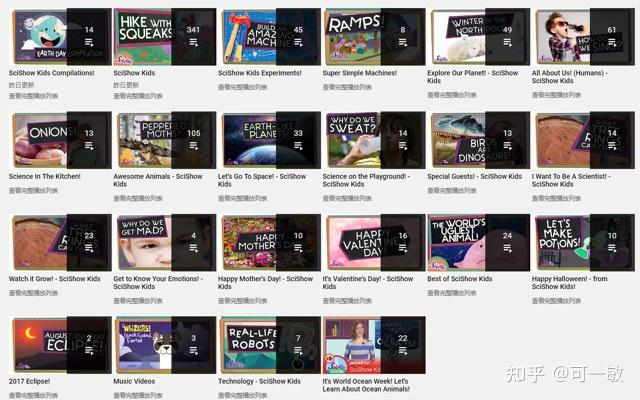Open Super Simple Machines! title link
Screen dimensions: 640x400
360,73
